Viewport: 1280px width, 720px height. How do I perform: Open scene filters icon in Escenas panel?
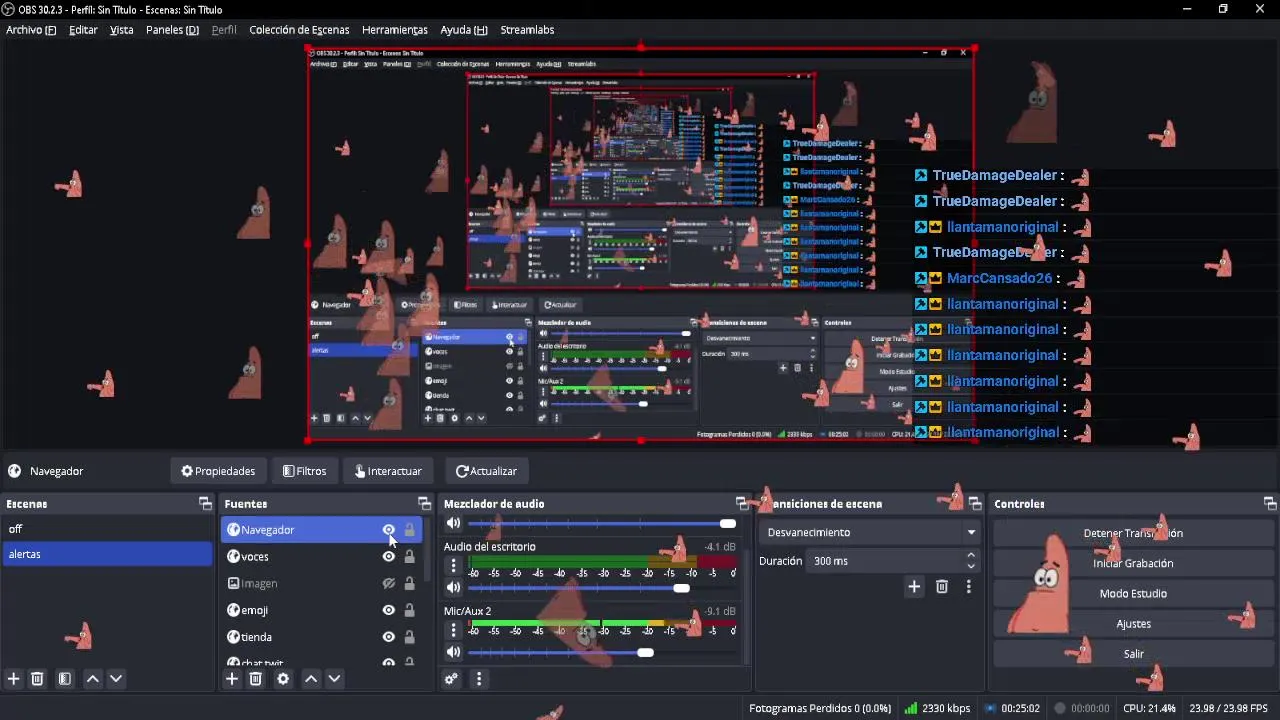[65, 679]
